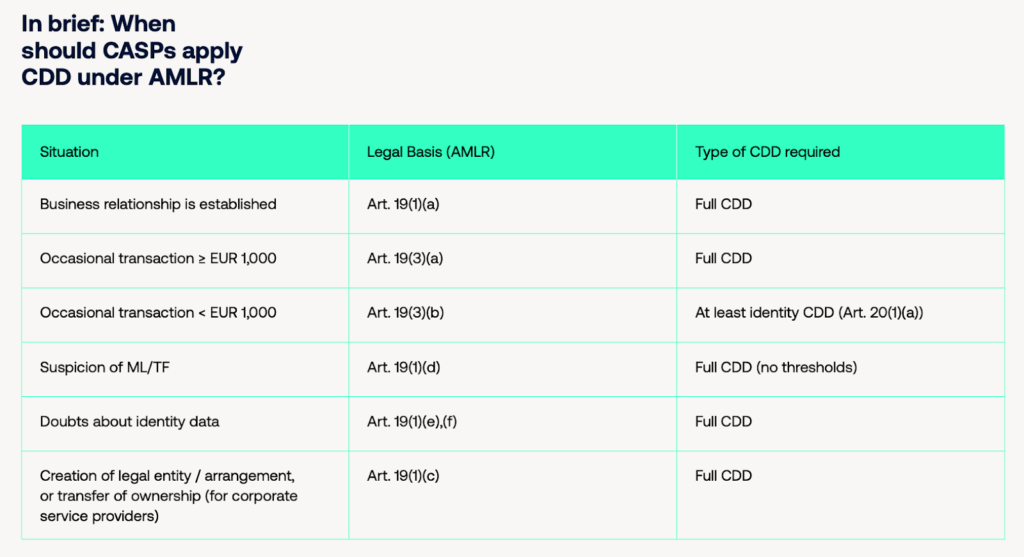Select the "Art. 19(3)(b)" cell

click(x=405, y=313)
